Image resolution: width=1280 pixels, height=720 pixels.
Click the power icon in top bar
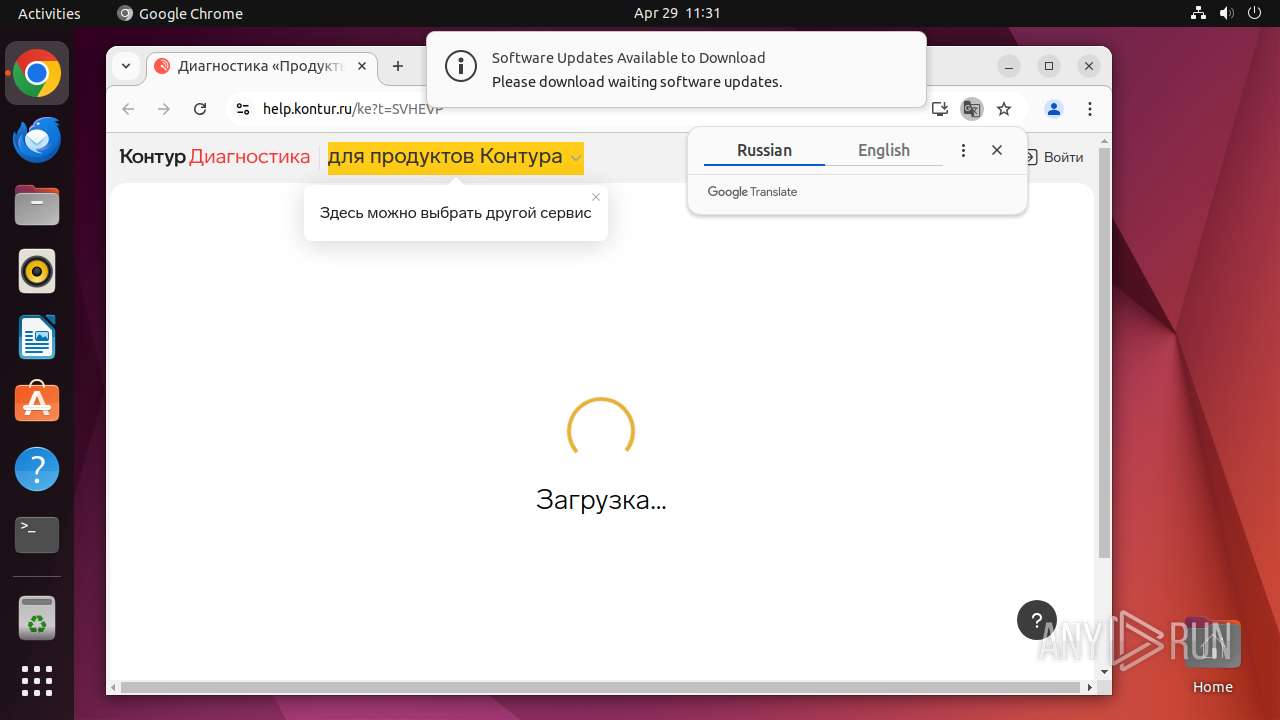(x=1254, y=13)
